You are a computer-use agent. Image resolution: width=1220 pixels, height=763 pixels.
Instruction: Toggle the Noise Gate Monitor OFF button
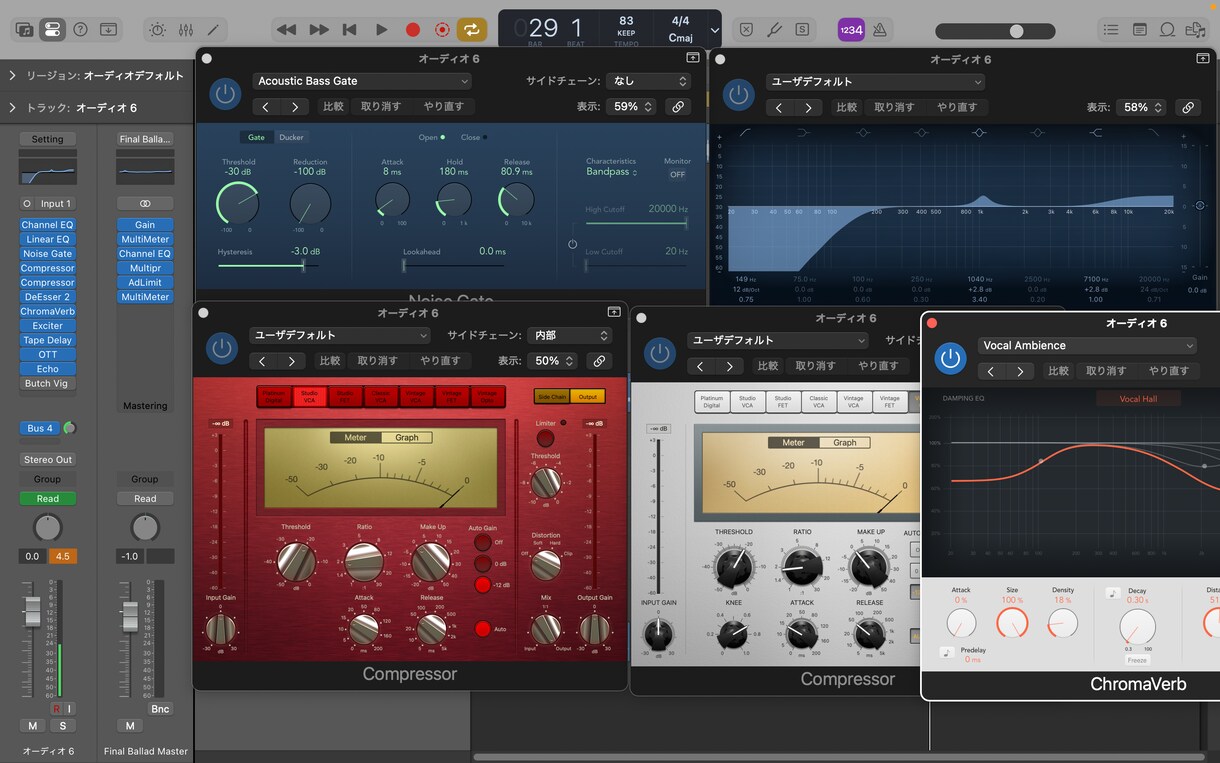point(677,174)
